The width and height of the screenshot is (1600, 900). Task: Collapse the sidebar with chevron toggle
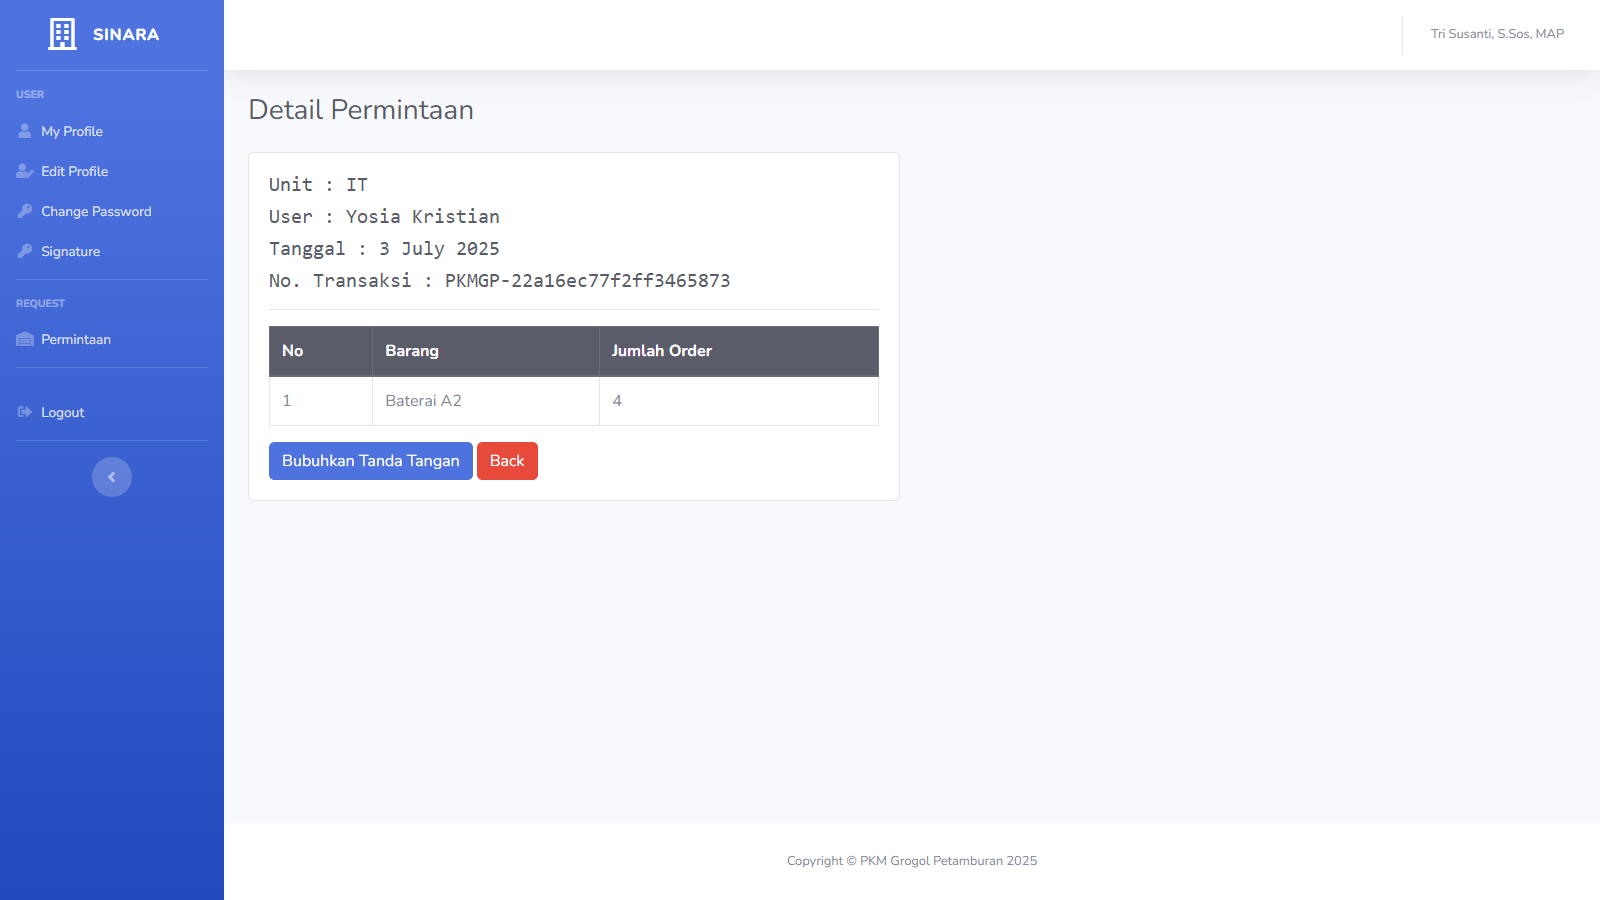pyautogui.click(x=112, y=477)
